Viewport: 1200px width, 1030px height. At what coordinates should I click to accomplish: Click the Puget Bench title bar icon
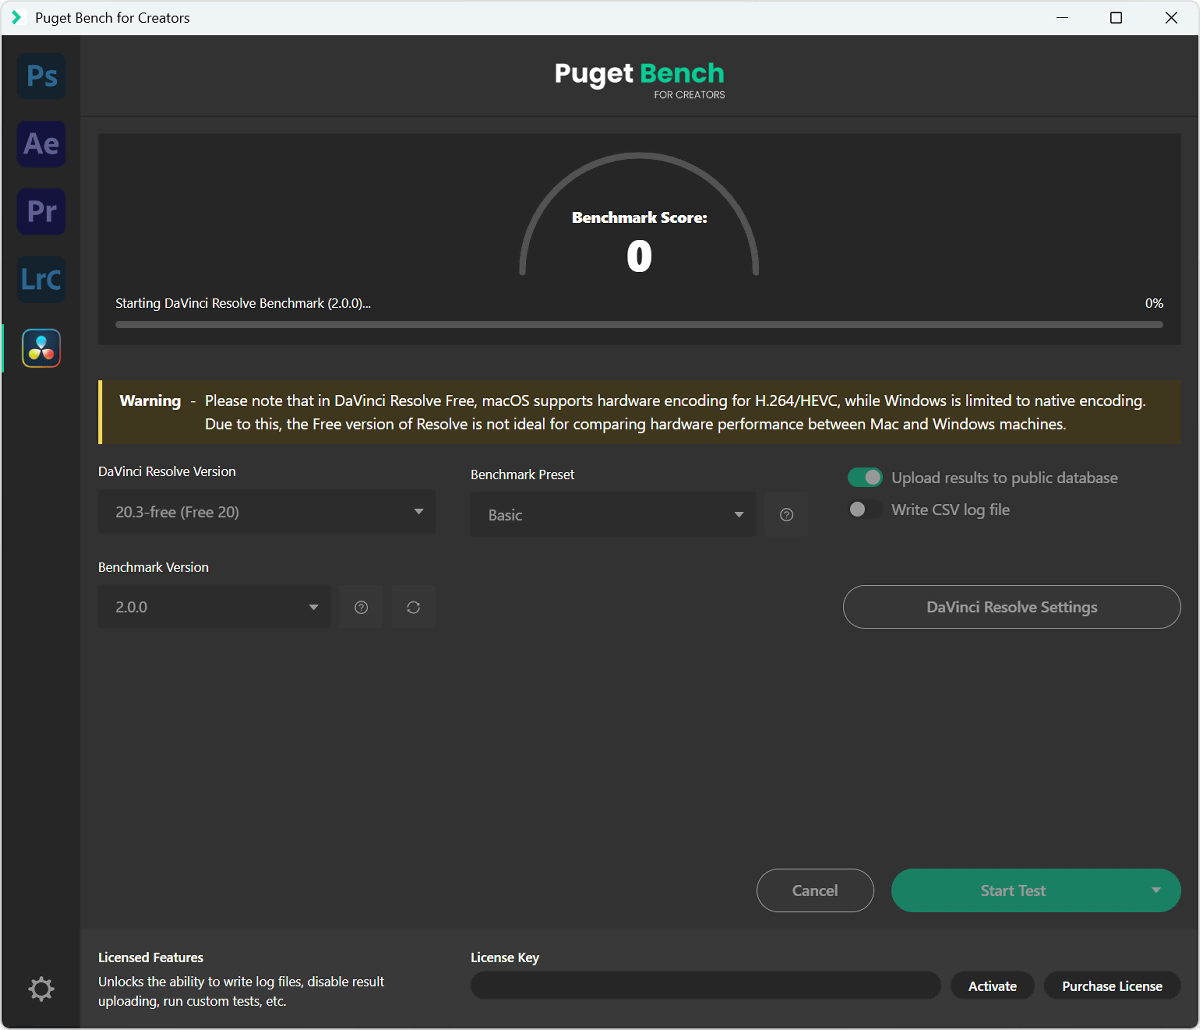[x=16, y=18]
